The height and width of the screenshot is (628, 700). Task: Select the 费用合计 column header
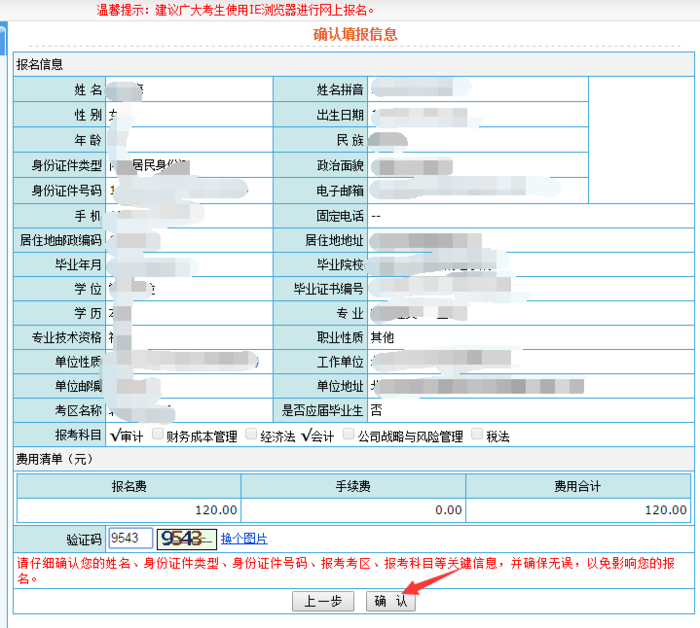tap(577, 486)
